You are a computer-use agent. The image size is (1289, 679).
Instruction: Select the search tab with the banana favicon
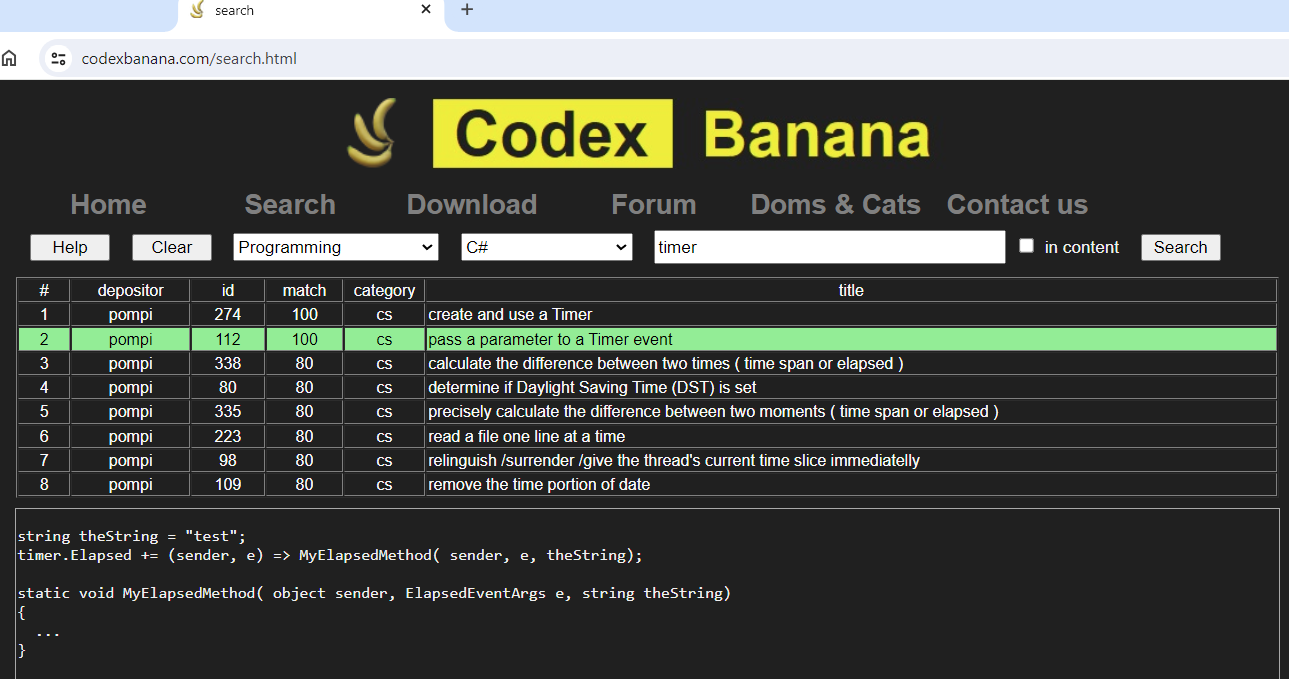tap(311, 11)
